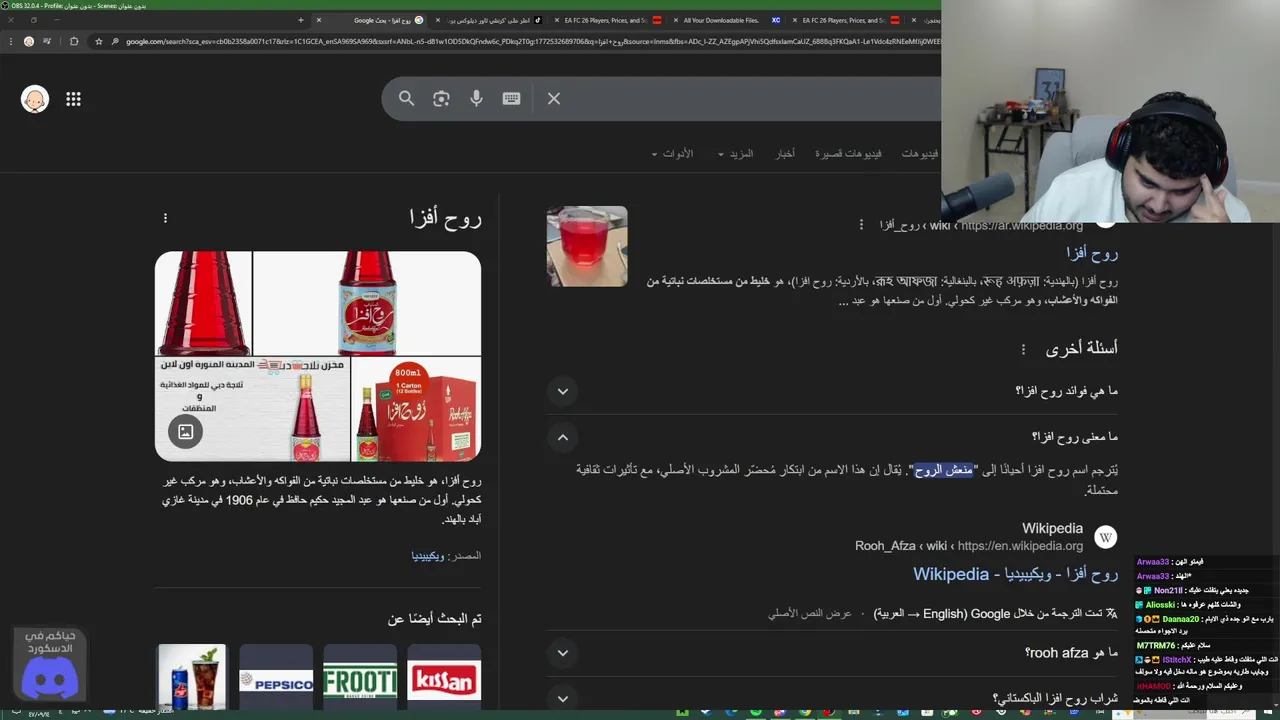Open the Kissan related search card
1280x720 pixels.
tap(444, 677)
